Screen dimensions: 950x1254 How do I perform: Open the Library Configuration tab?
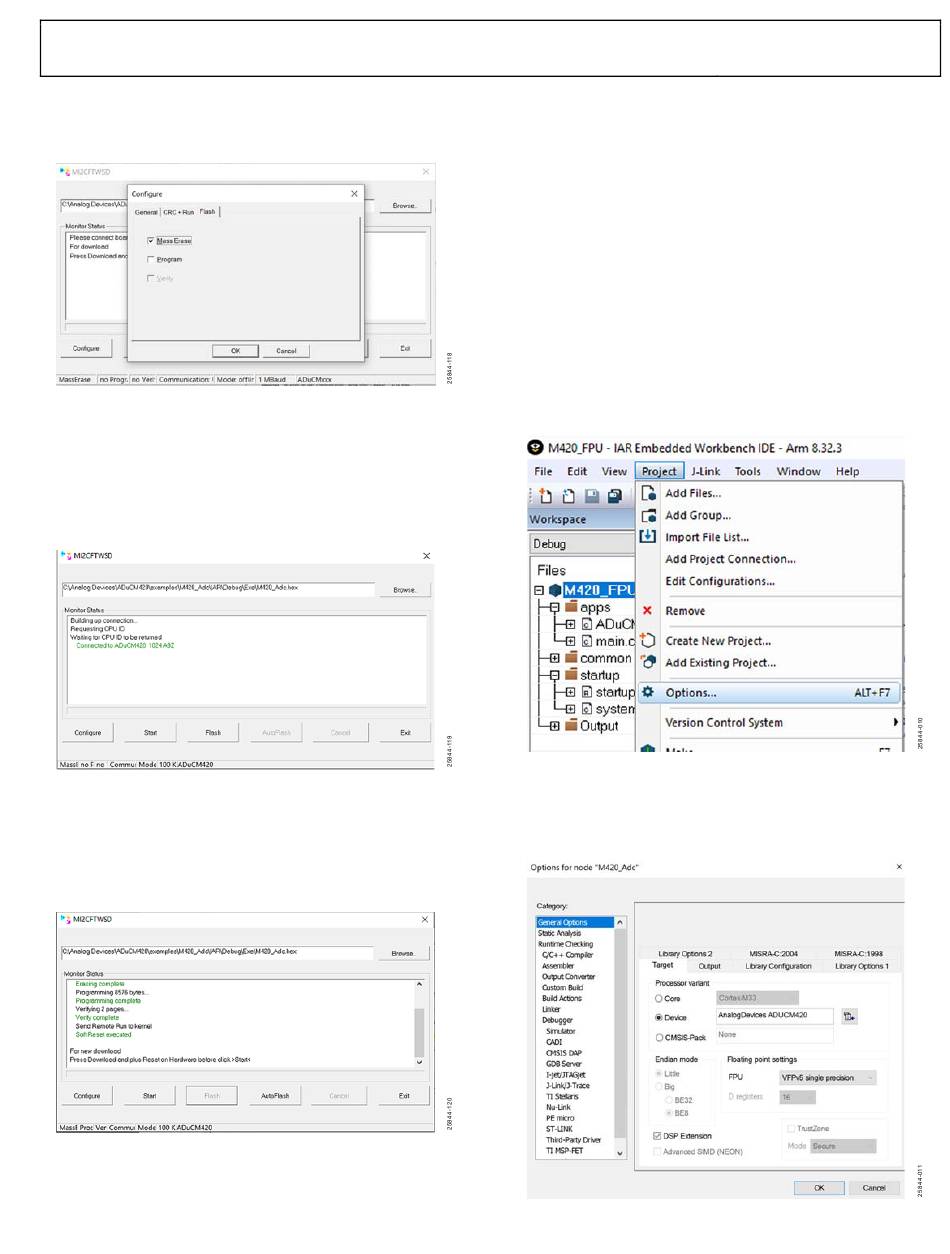tap(778, 966)
